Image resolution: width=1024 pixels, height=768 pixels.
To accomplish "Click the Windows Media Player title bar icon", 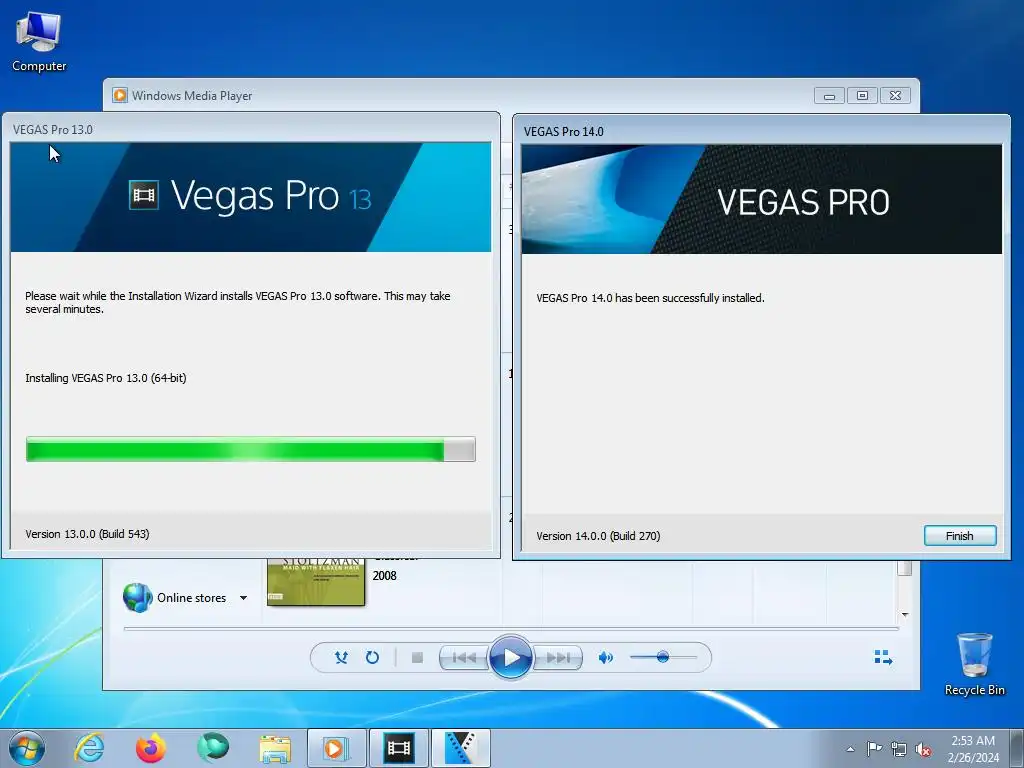I will [120, 95].
